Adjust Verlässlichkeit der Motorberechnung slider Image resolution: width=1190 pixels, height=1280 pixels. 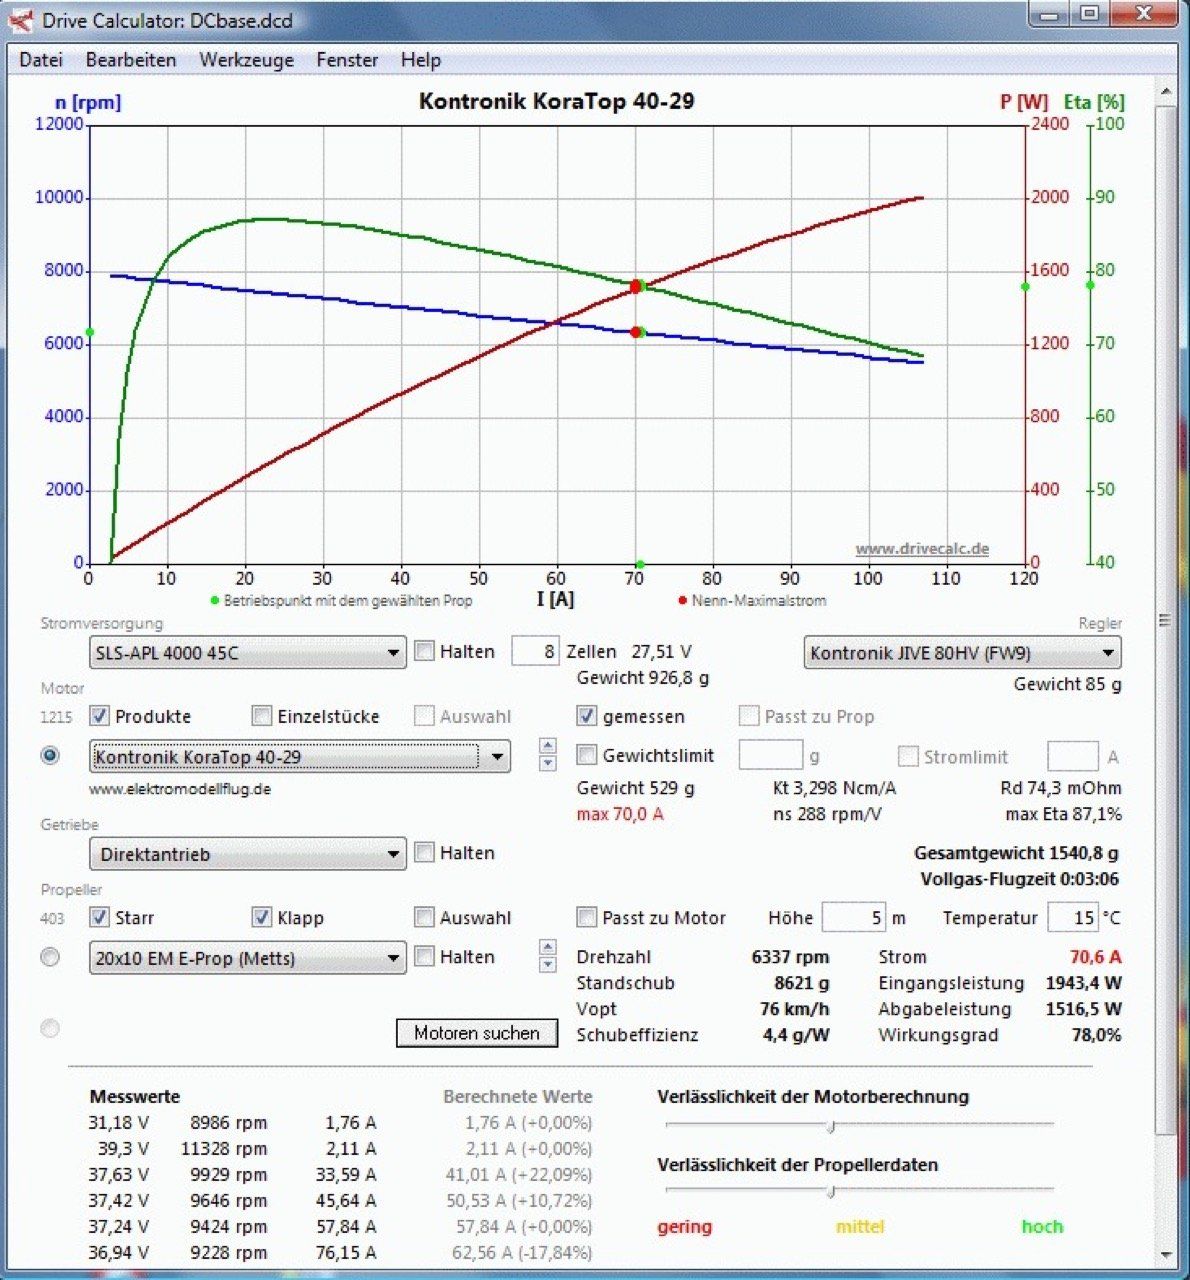tap(831, 1126)
